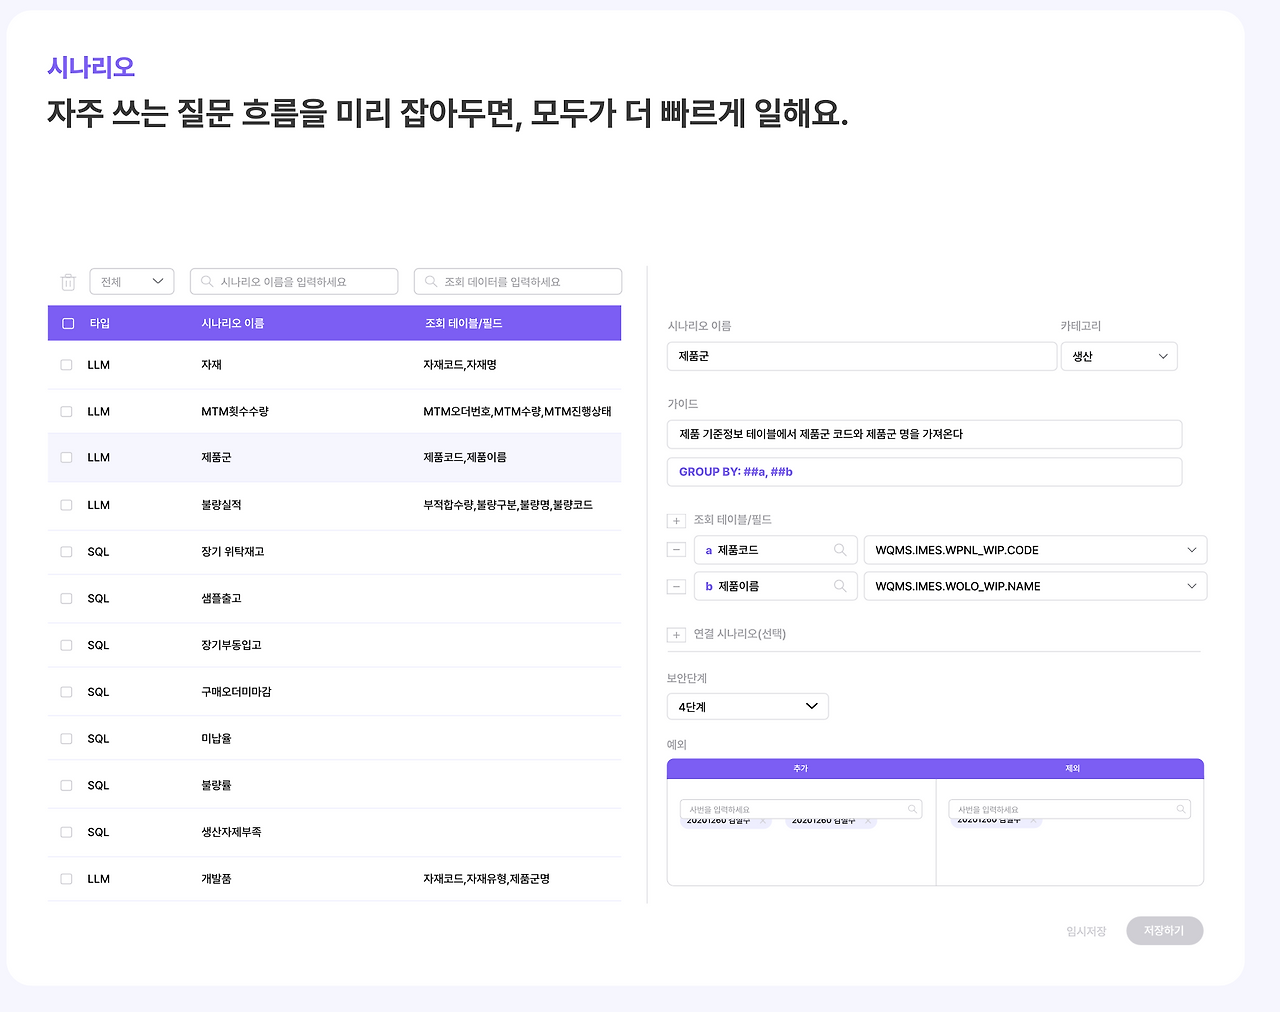Click the search icon in 조회 데이터 field

tap(430, 281)
